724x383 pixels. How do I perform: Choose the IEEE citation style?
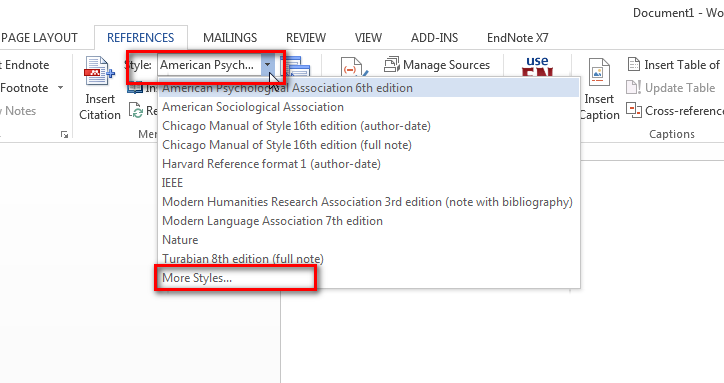pos(368,182)
